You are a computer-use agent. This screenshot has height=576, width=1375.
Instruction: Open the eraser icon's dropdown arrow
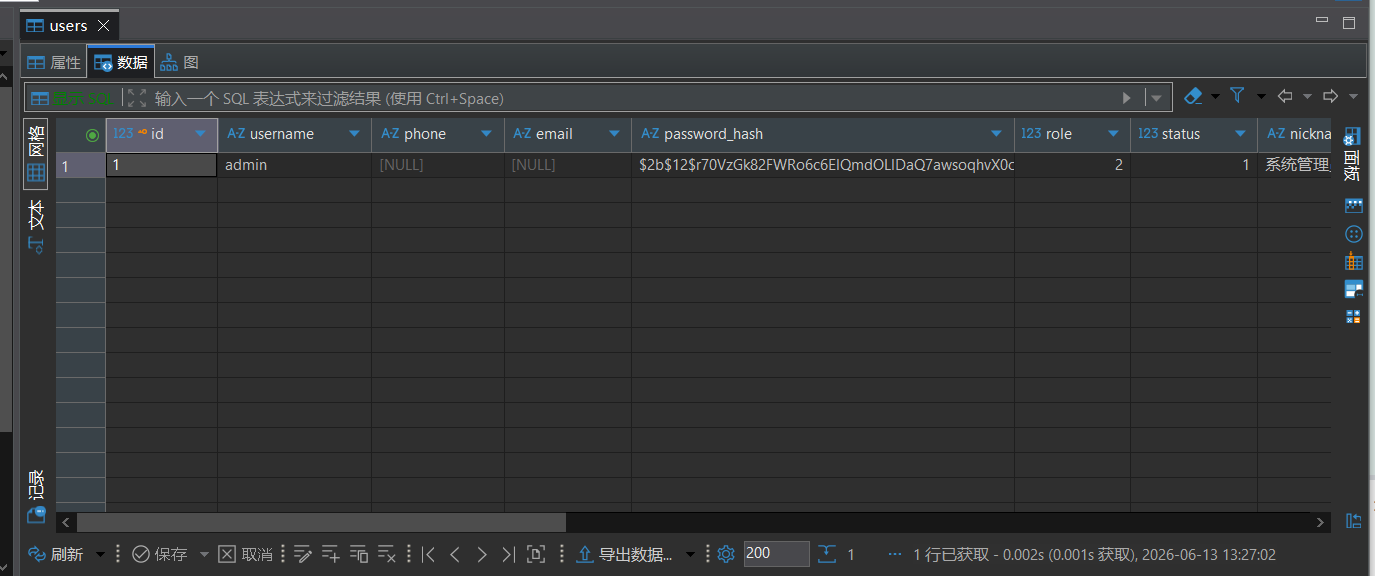pyautogui.click(x=1215, y=97)
